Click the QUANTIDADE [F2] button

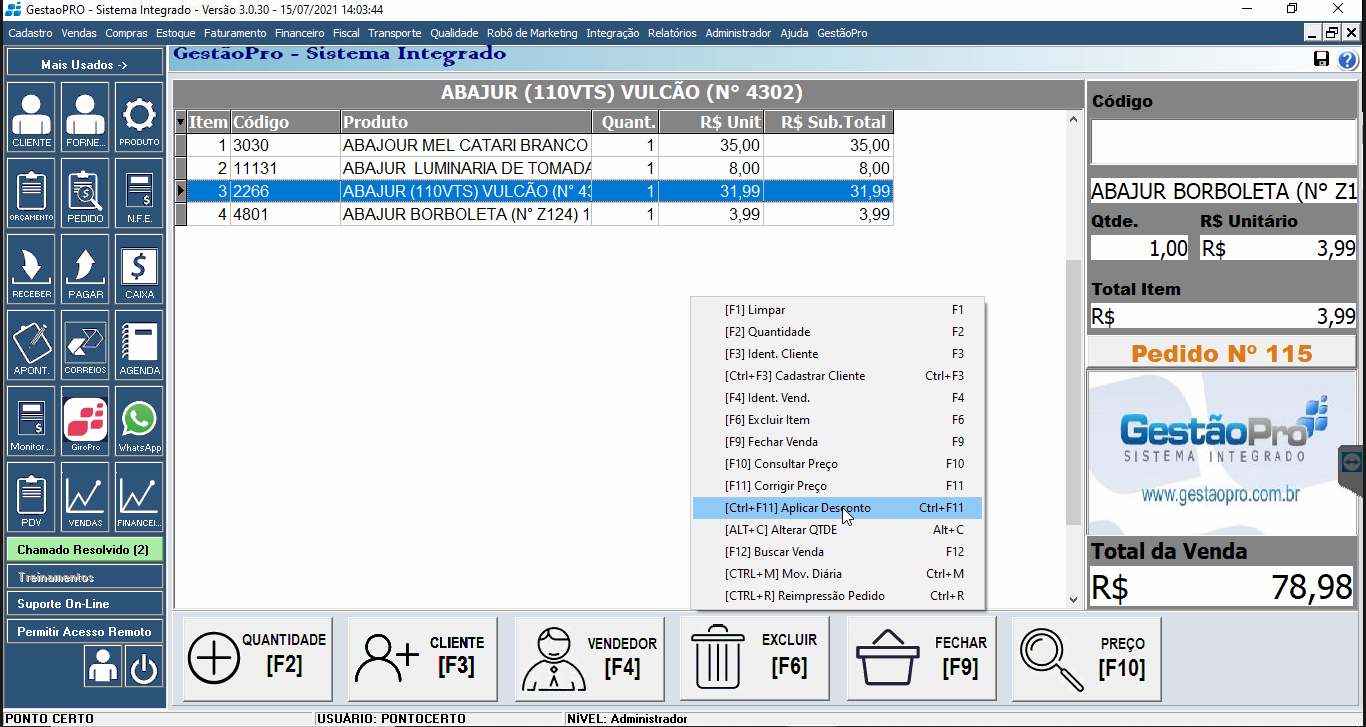(258, 659)
